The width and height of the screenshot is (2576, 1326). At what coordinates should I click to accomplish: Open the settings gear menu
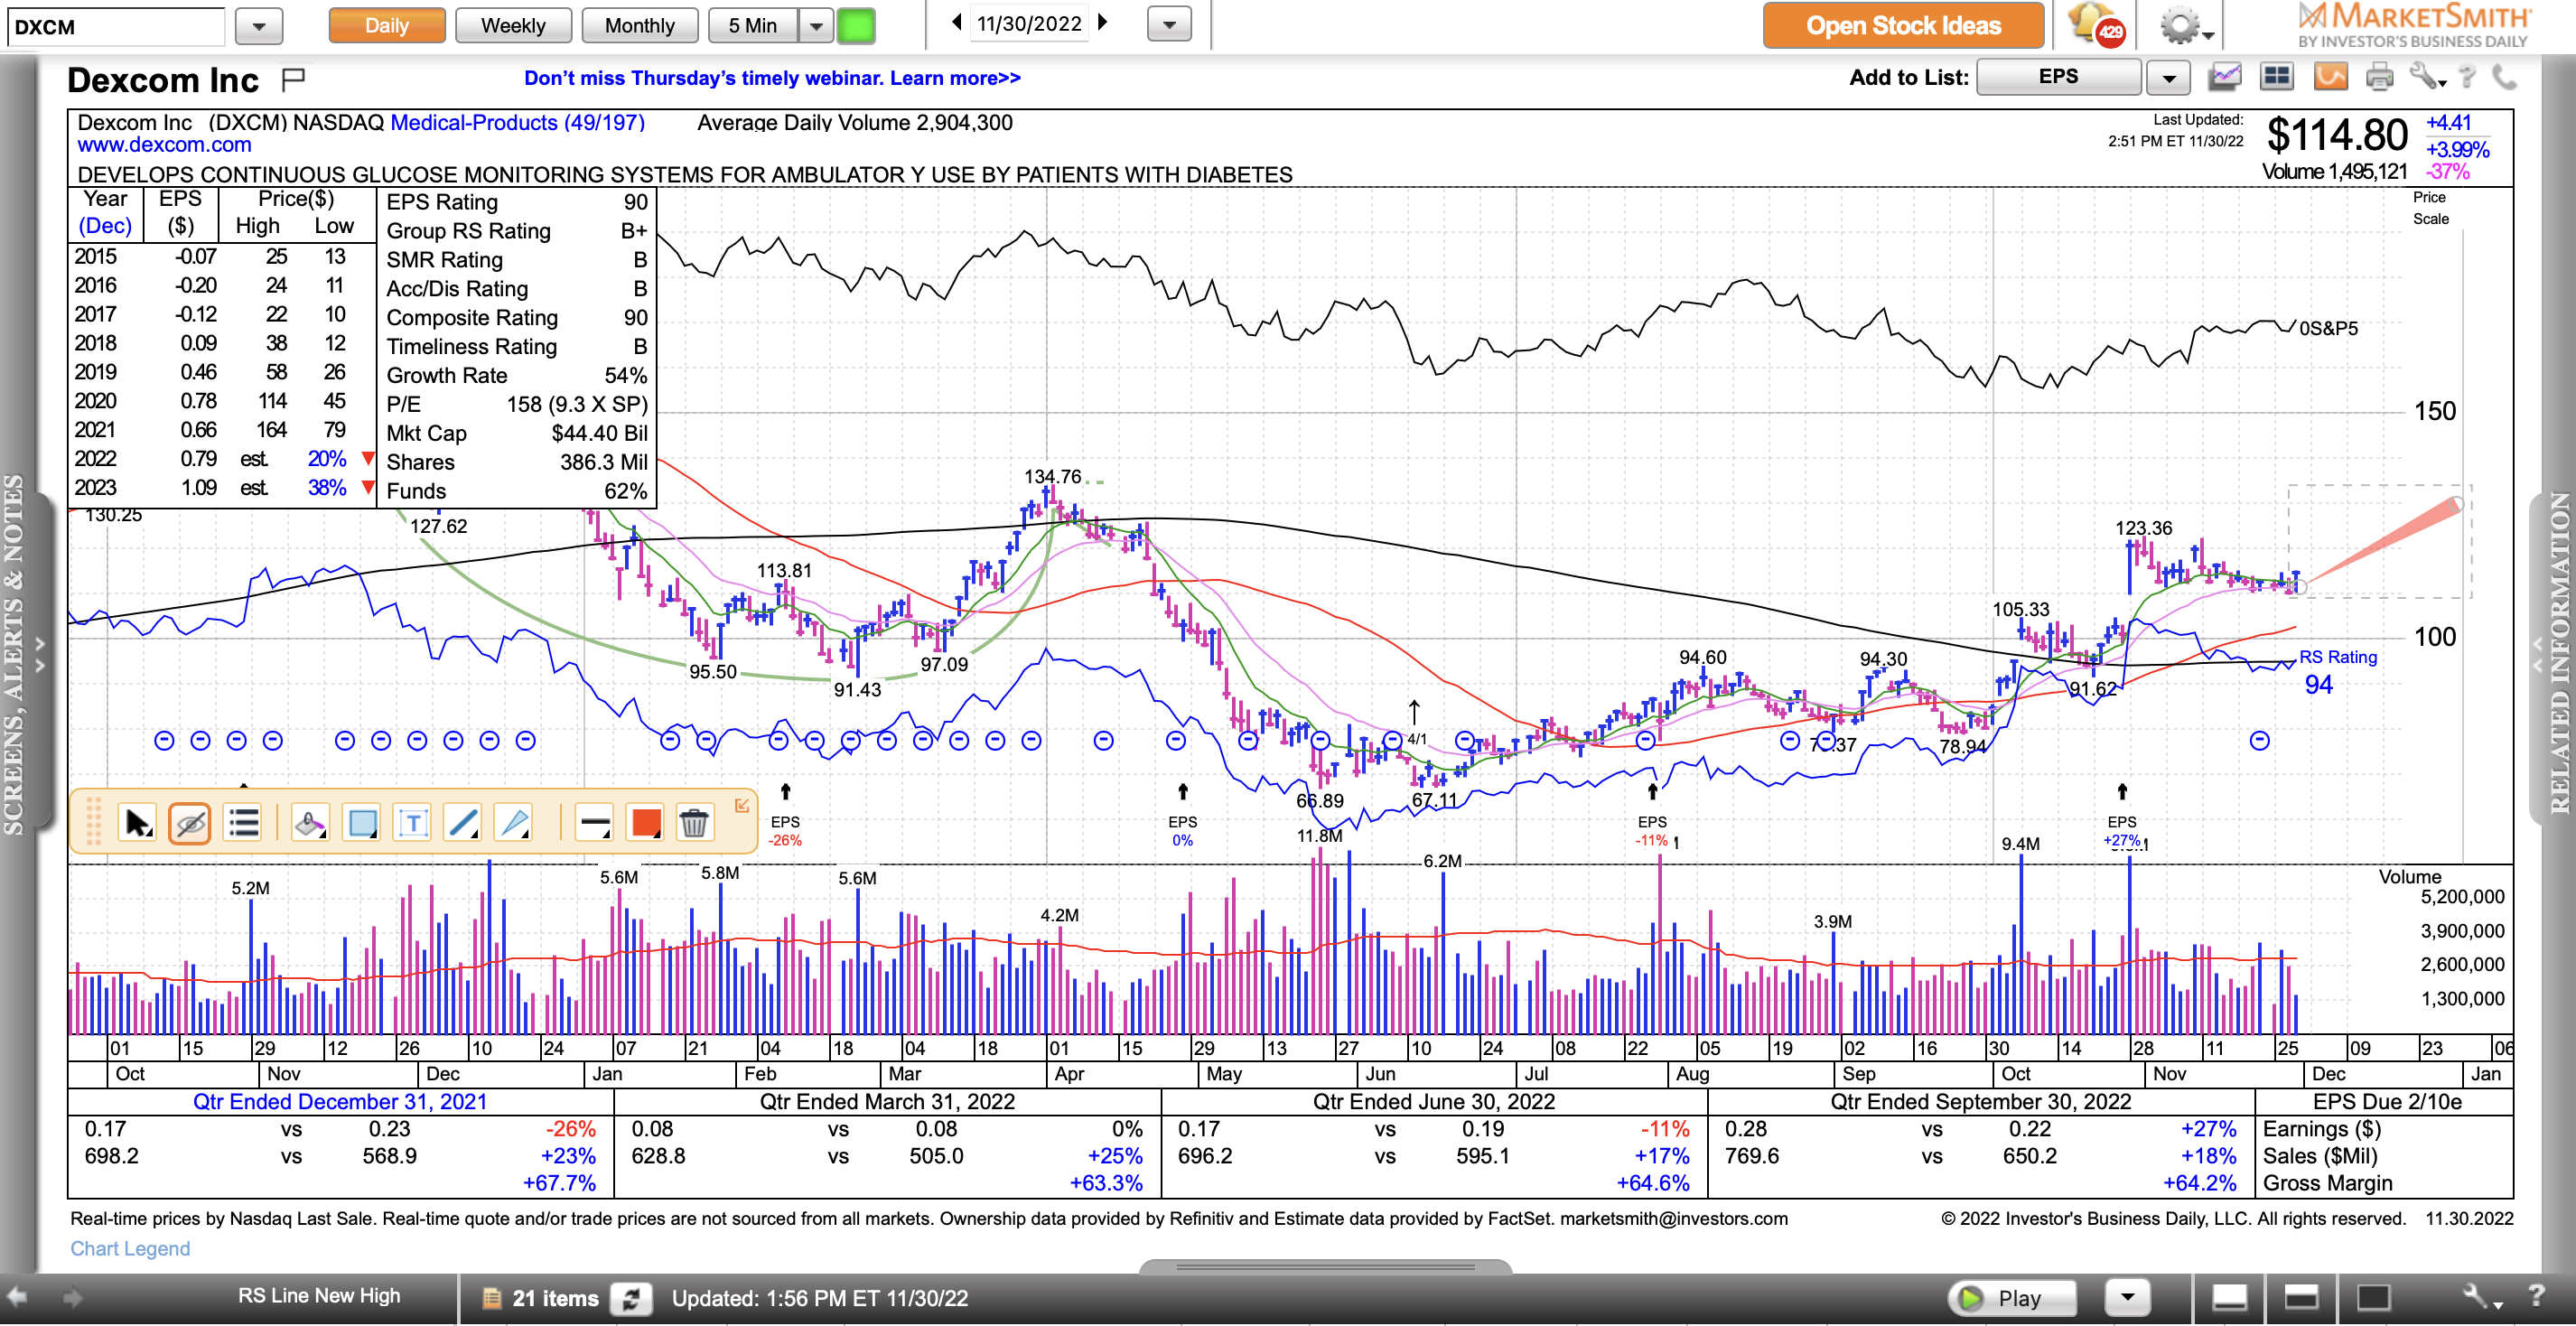2185,26
